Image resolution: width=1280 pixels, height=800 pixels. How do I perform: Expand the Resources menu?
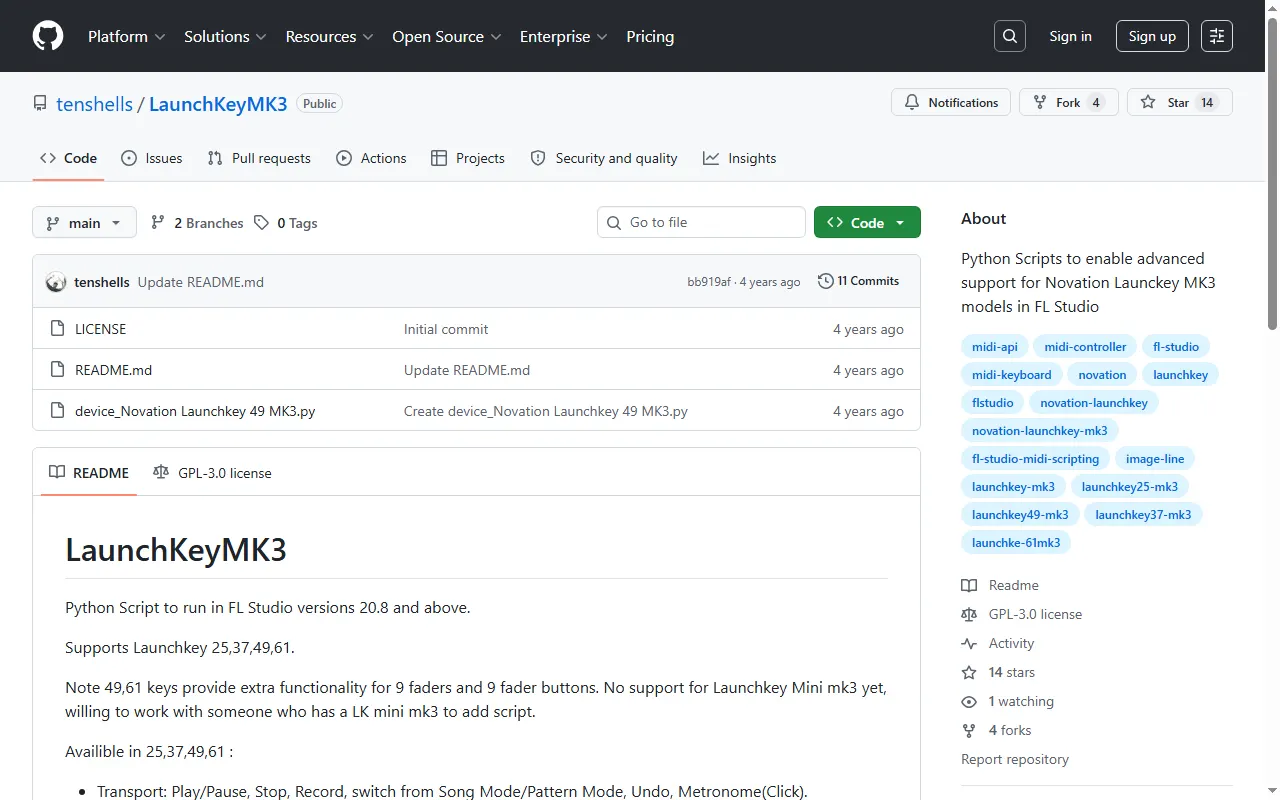(x=330, y=36)
